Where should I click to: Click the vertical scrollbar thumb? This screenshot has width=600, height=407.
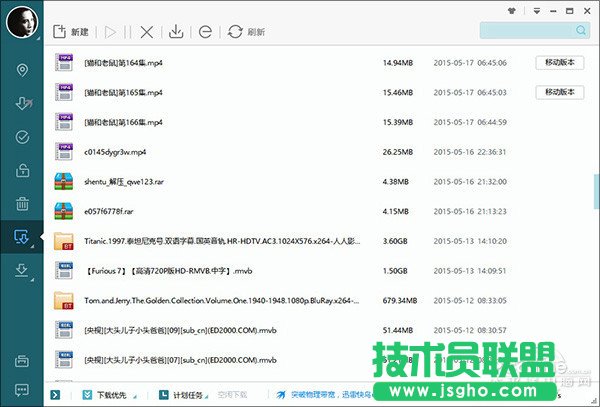(x=597, y=191)
